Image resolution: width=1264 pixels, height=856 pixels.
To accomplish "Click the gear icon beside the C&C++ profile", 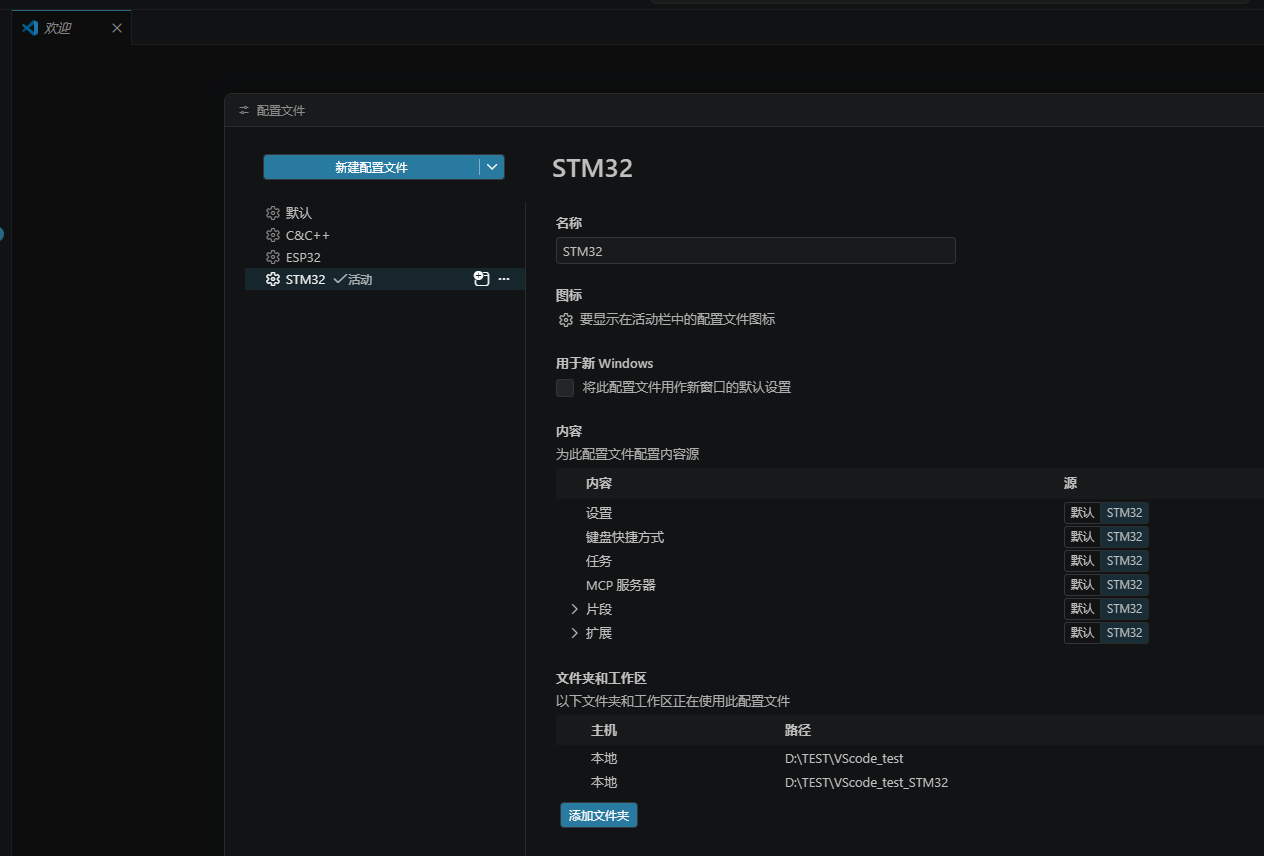I will click(273, 235).
